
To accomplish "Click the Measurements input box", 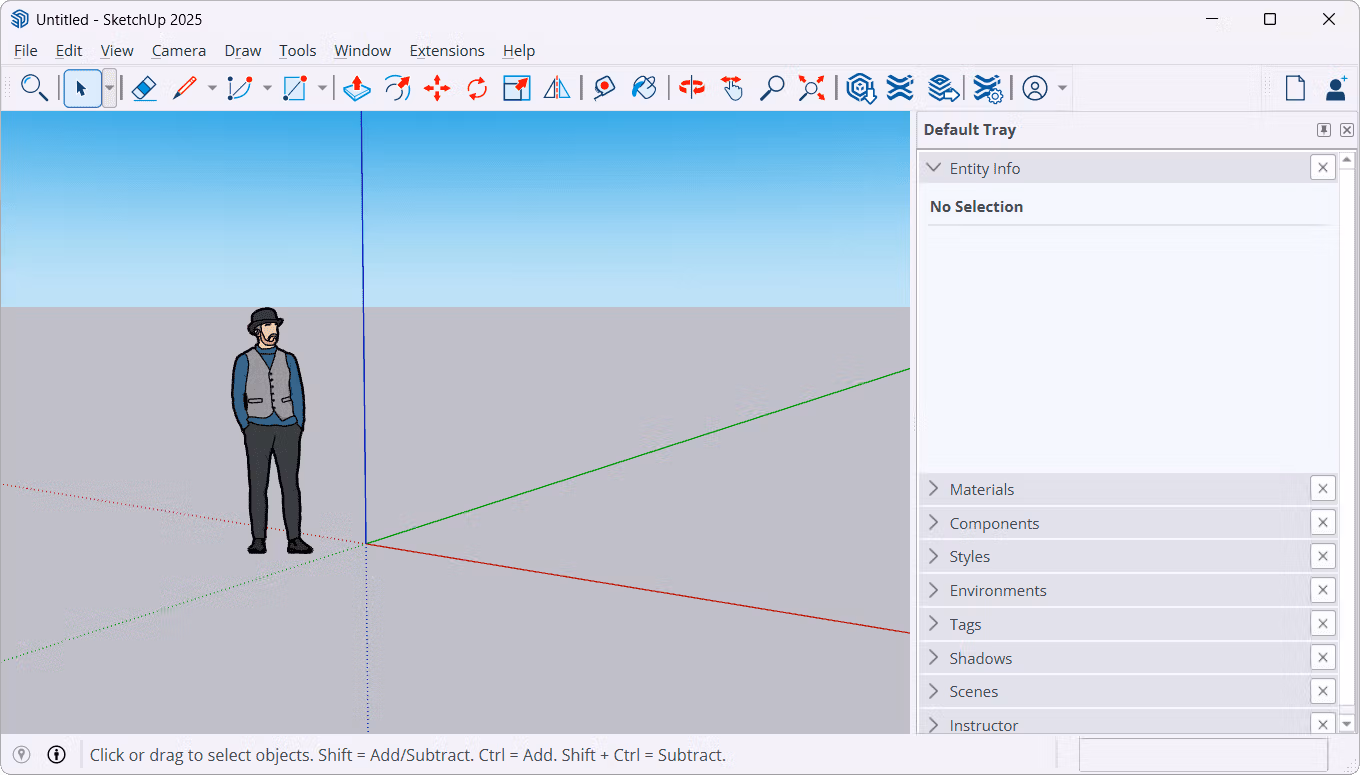I will [x=1203, y=755].
